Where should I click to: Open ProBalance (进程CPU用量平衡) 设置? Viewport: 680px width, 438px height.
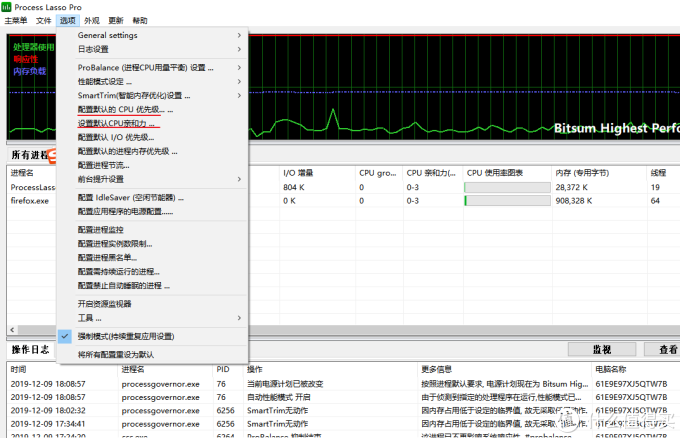(x=152, y=68)
